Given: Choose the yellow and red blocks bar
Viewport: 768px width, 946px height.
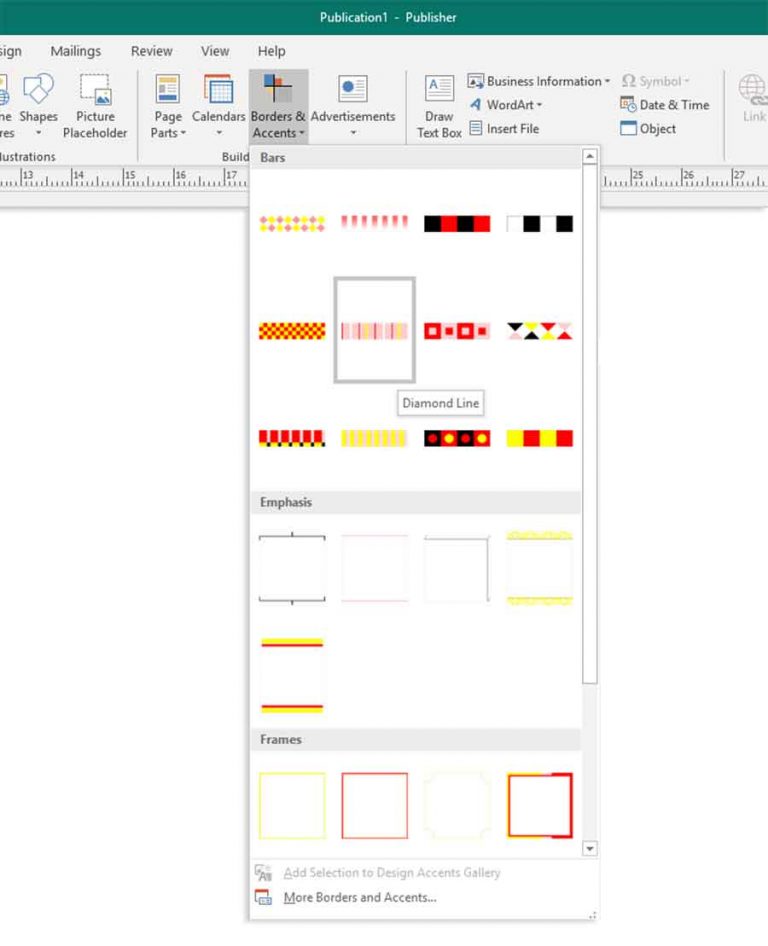Looking at the screenshot, I should pyautogui.click(x=539, y=438).
